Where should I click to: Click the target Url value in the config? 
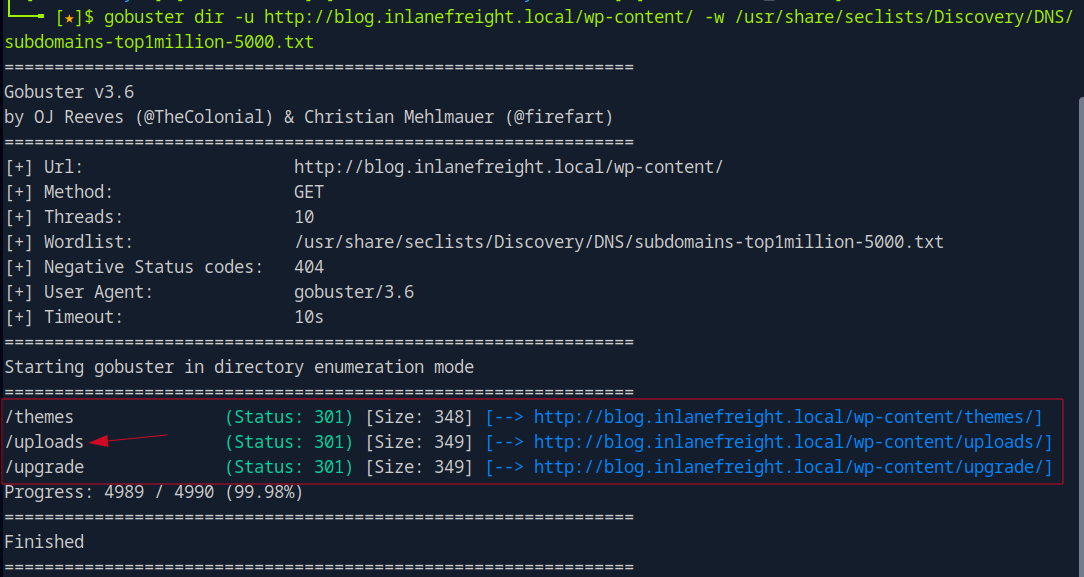[508, 167]
